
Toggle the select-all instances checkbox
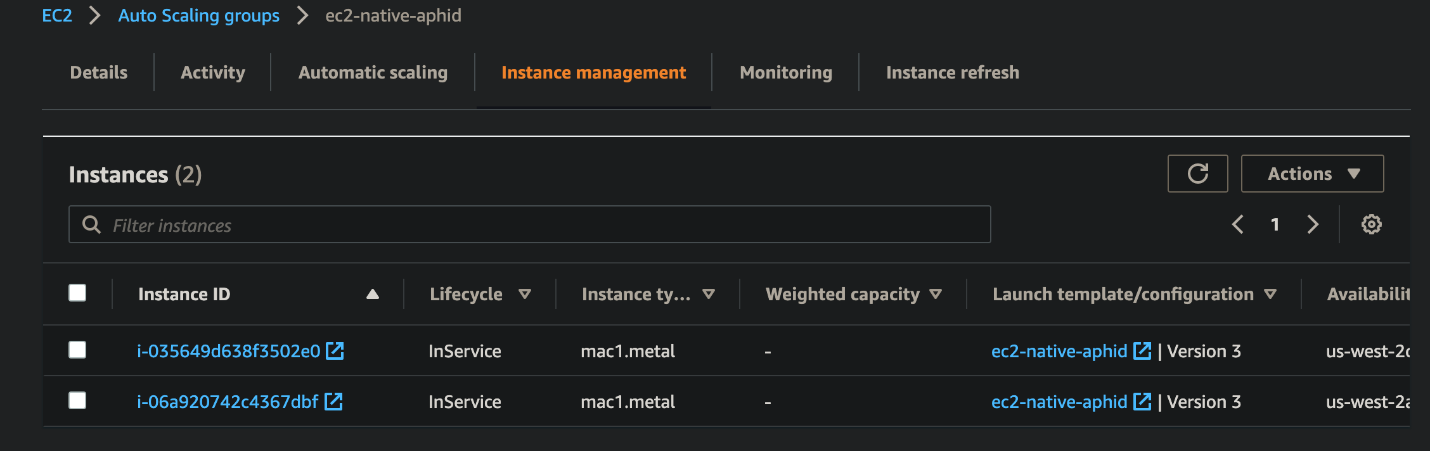coord(77,293)
